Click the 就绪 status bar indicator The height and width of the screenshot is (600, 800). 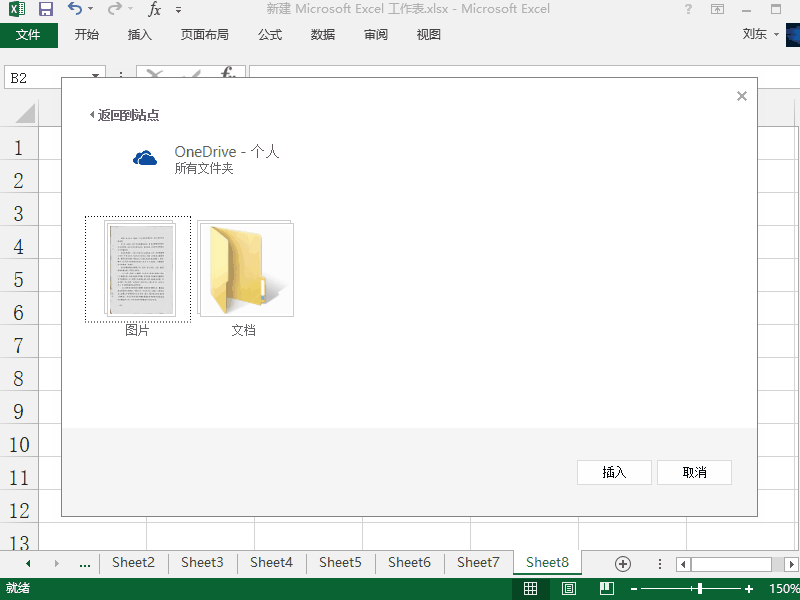click(18, 588)
